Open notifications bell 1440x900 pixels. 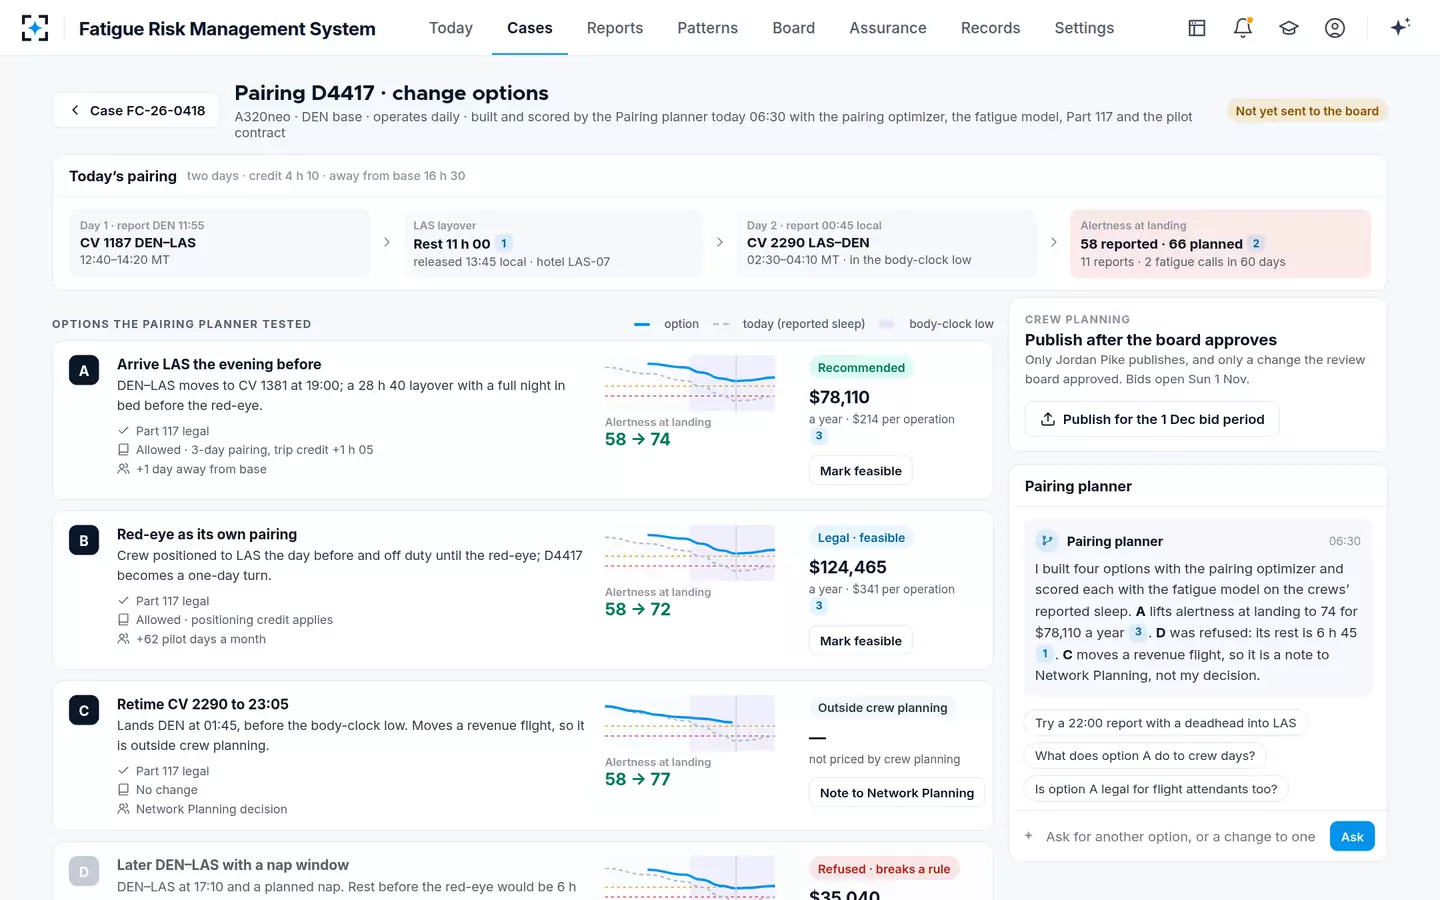1242,28
